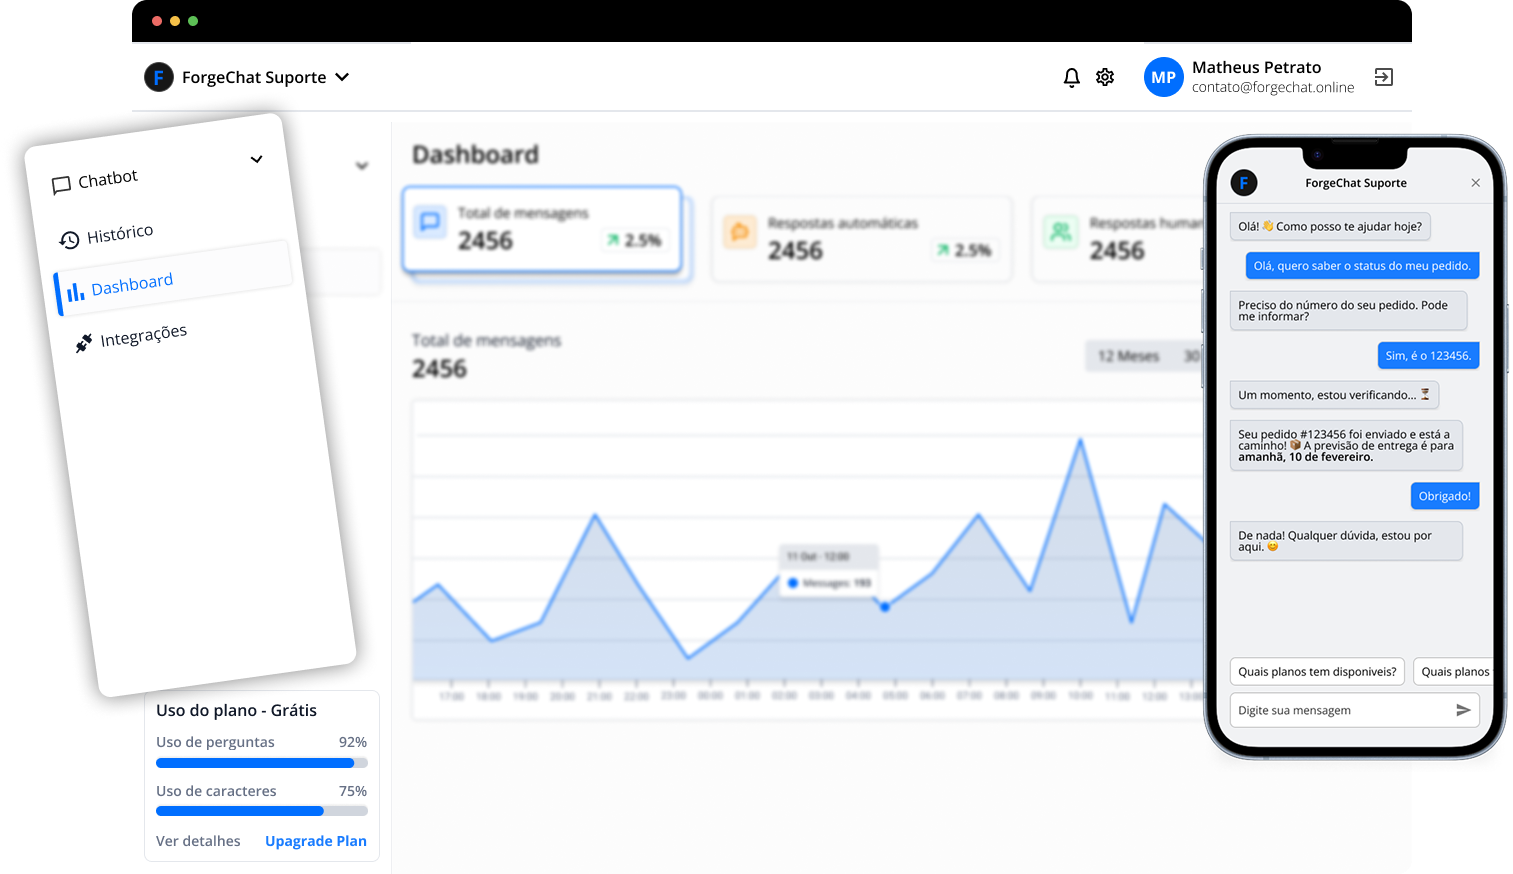Image resolution: width=1513 pixels, height=874 pixels.
Task: Click the Digite sua mensagem input field
Action: 1340,710
